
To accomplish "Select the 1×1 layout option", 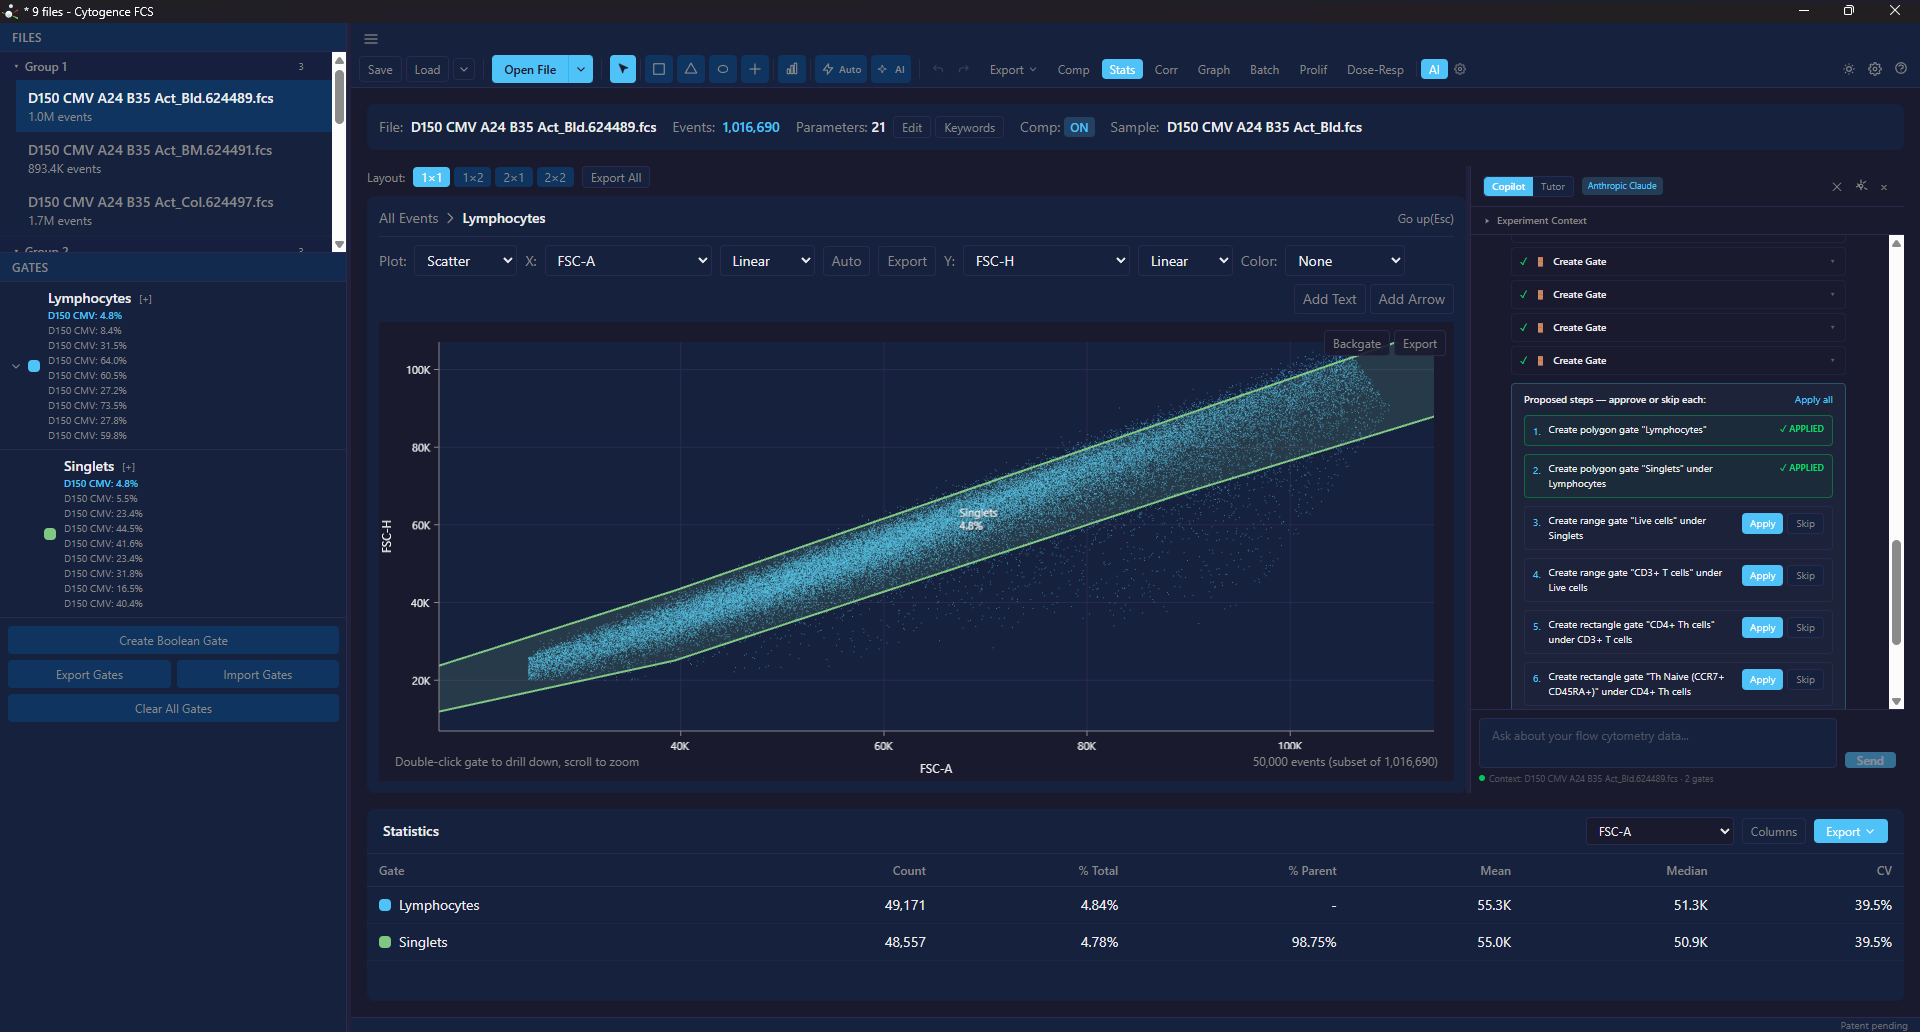I will tap(431, 177).
